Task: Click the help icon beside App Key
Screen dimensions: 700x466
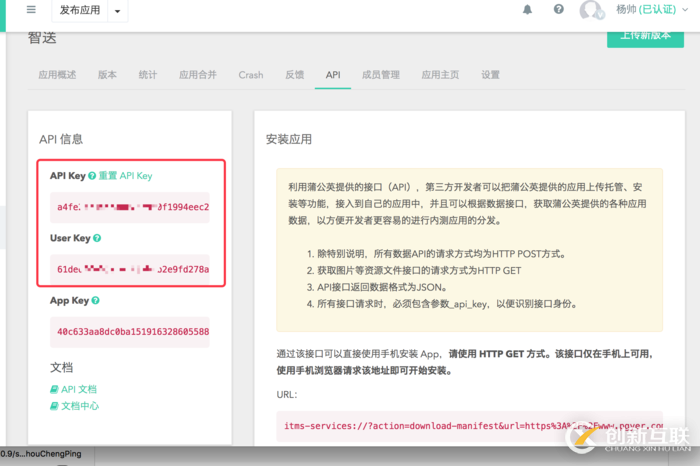Action: pyautogui.click(x=95, y=300)
